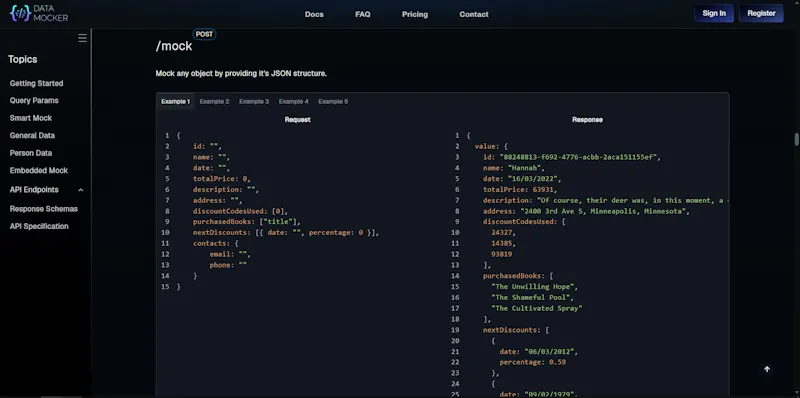The height and width of the screenshot is (398, 800).
Task: Click response 'totalPrice: 63931' line
Action: pyautogui.click(x=520, y=189)
